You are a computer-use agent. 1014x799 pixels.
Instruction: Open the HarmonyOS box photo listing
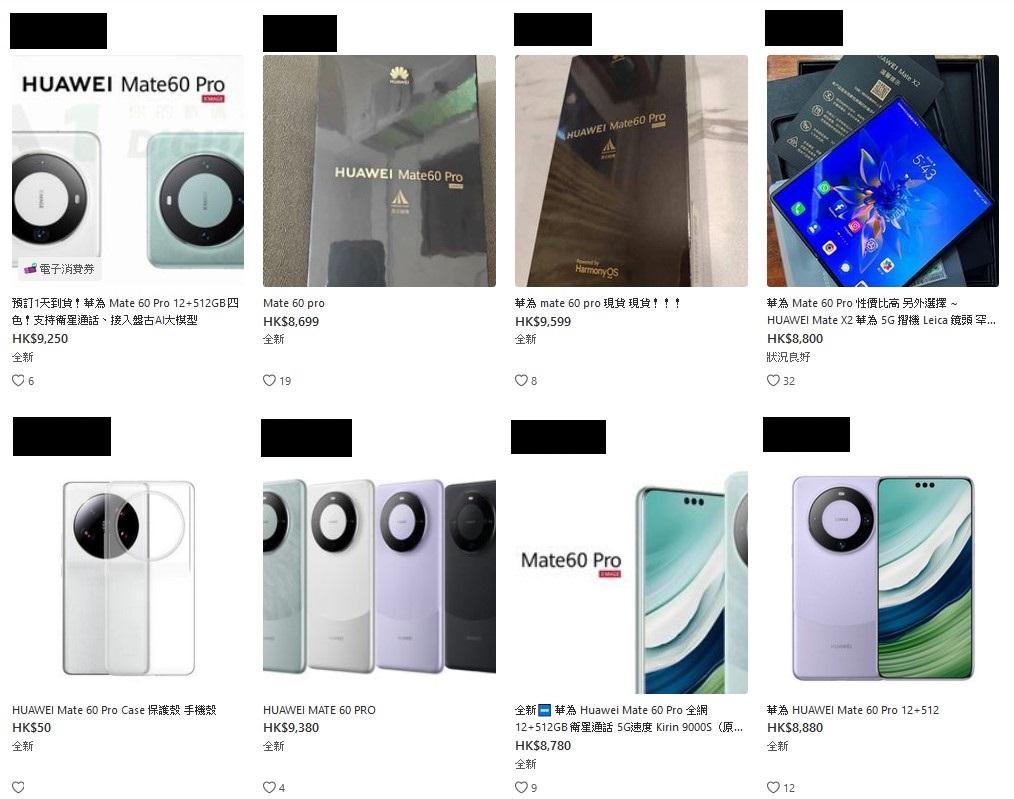[631, 171]
